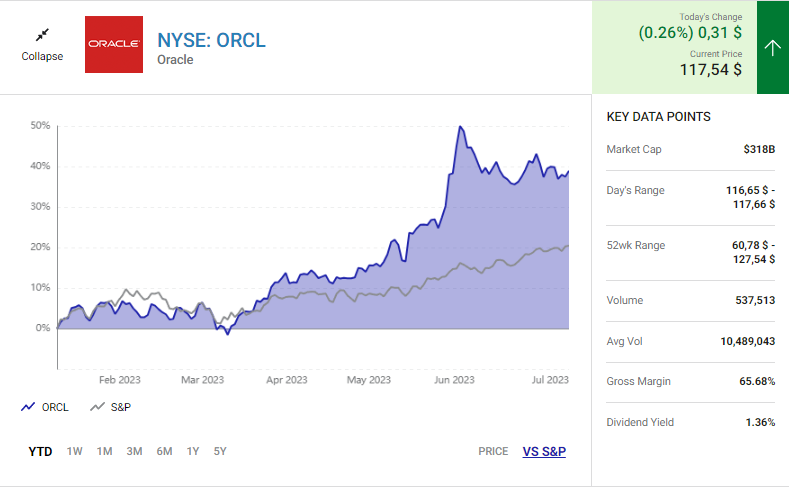Collapse the stock panel via arrows icon
The image size is (789, 487).
(x=42, y=35)
